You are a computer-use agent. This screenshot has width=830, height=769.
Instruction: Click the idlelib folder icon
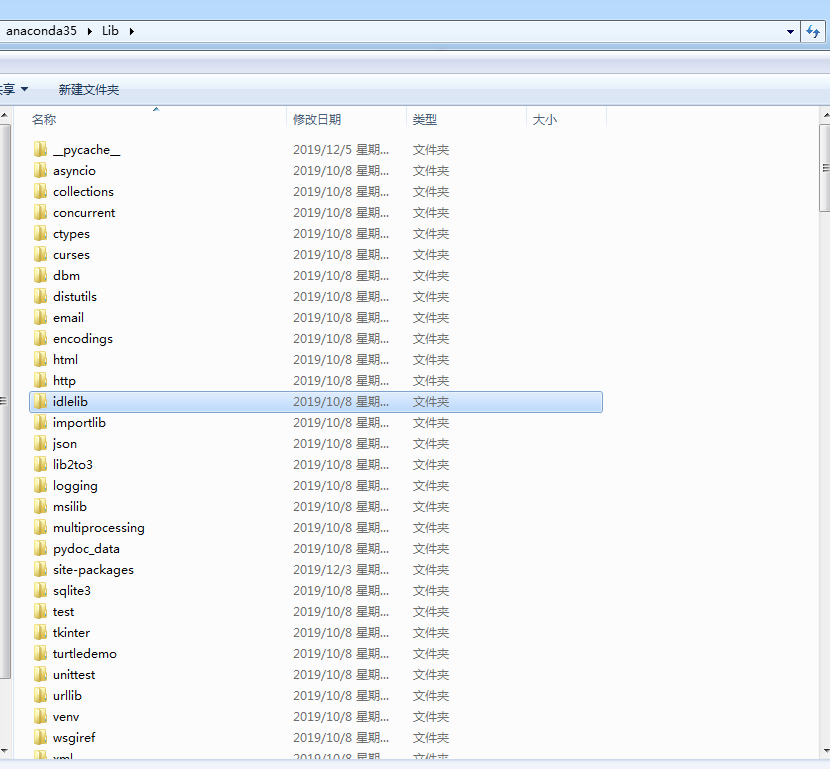40,402
